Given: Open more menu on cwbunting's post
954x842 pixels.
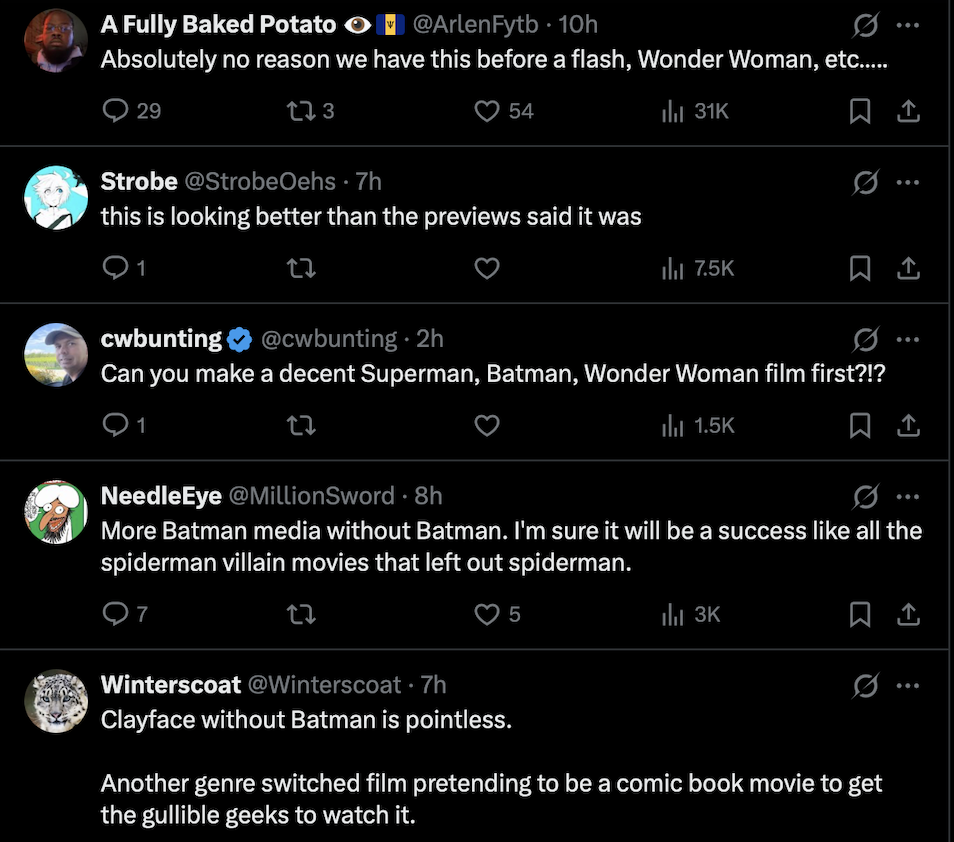Looking at the screenshot, I should point(908,339).
